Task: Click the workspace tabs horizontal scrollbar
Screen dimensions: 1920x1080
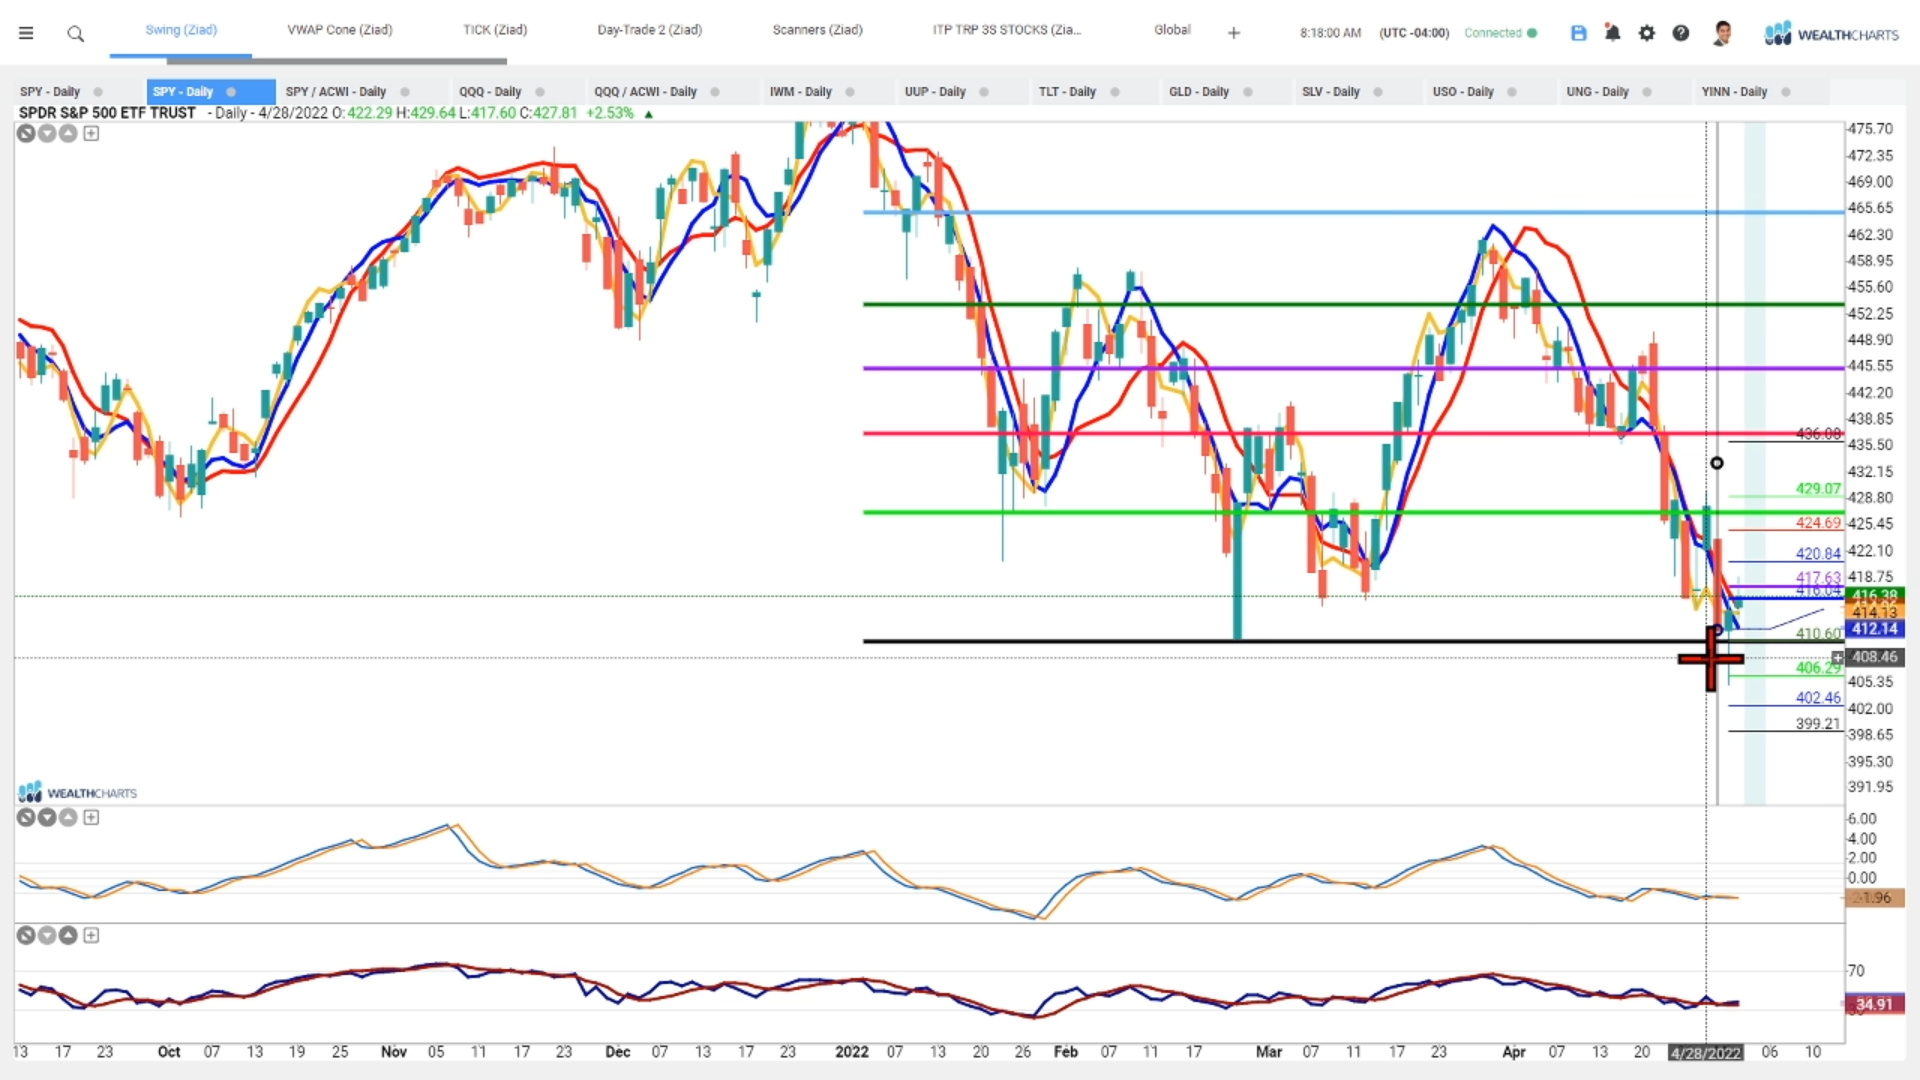Action: pyautogui.click(x=337, y=61)
